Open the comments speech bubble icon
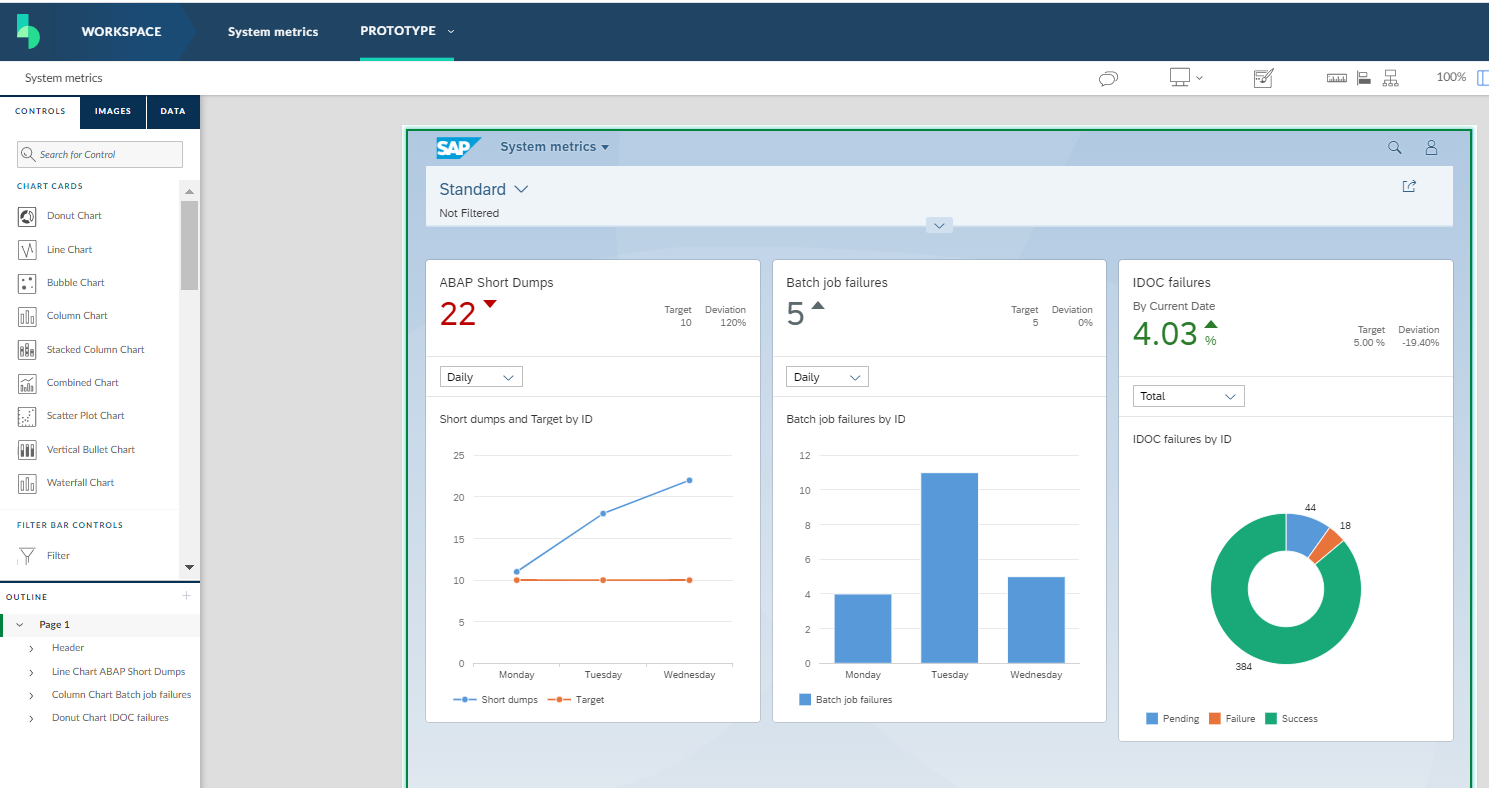1489x788 pixels. 1108,79
